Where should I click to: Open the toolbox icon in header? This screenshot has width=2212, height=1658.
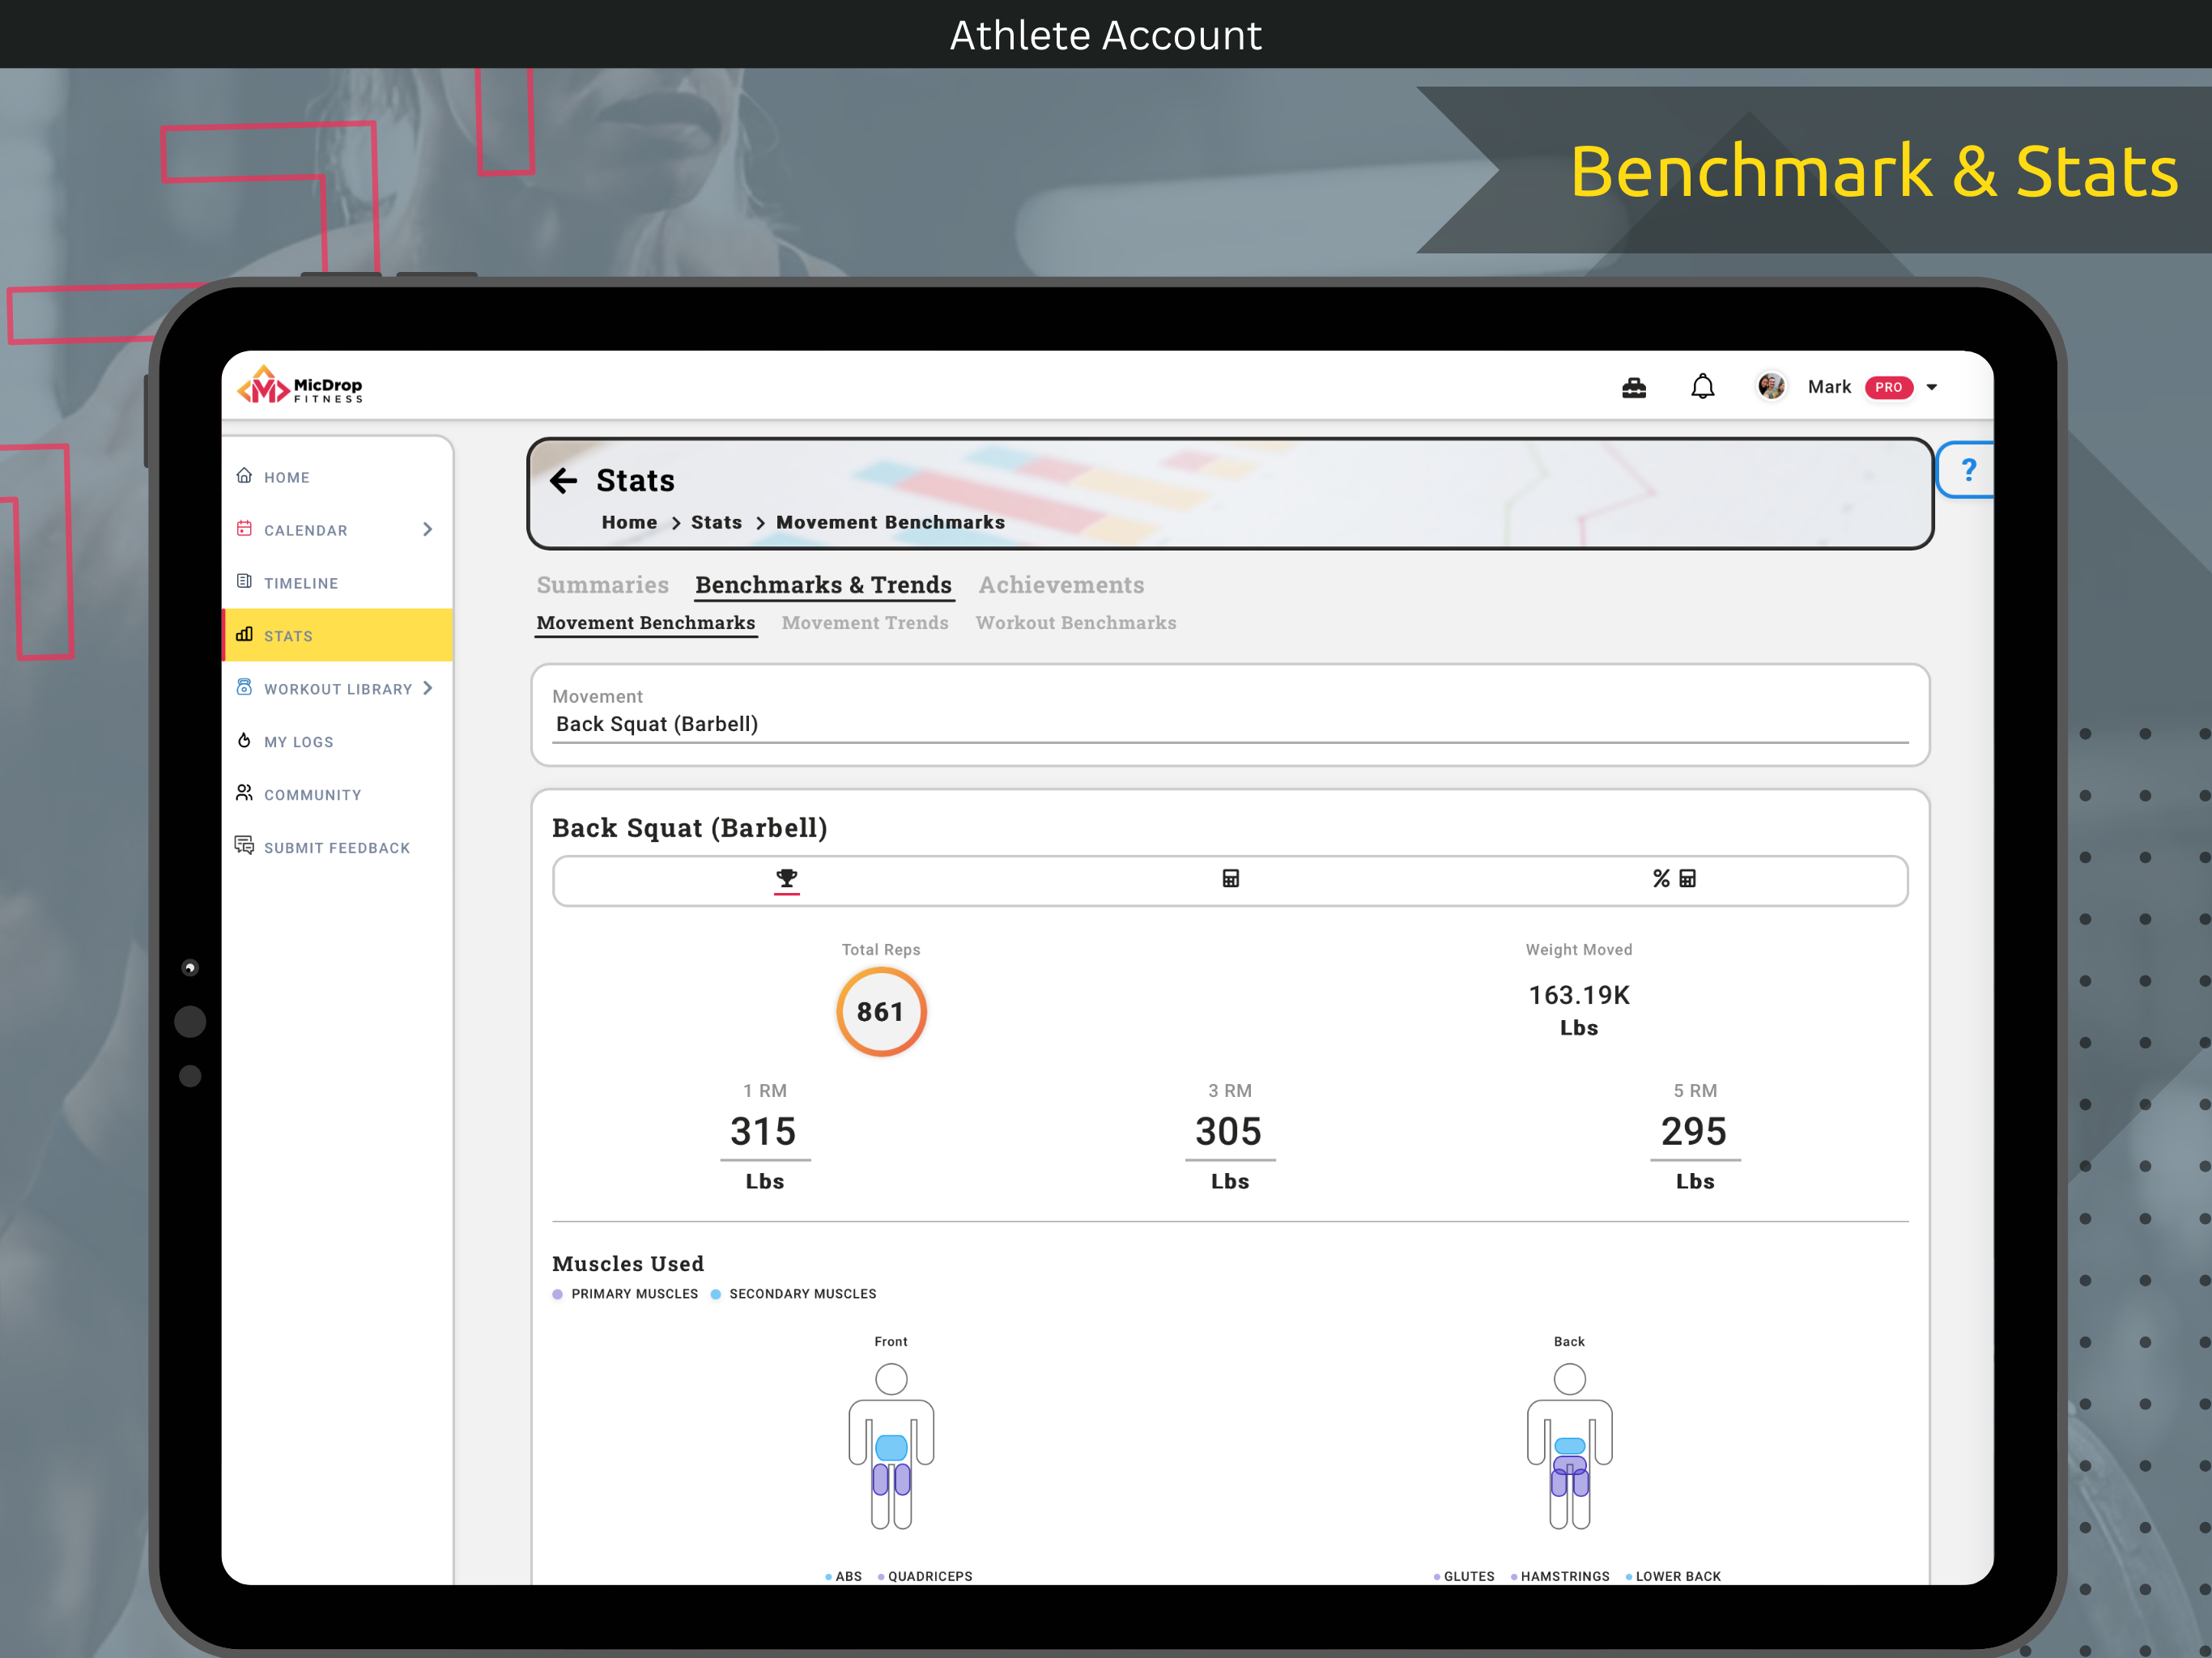[1633, 387]
